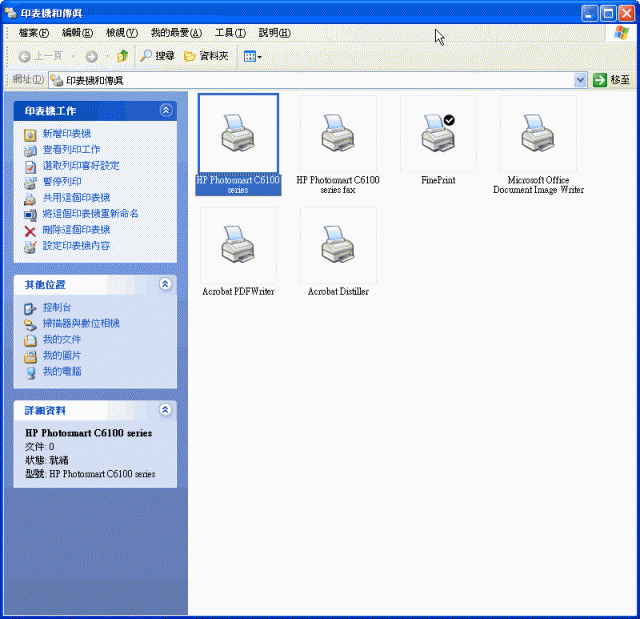Screen dimensions: 640x619
Task: Open the 我的最愛(A) menu
Action: point(176,33)
